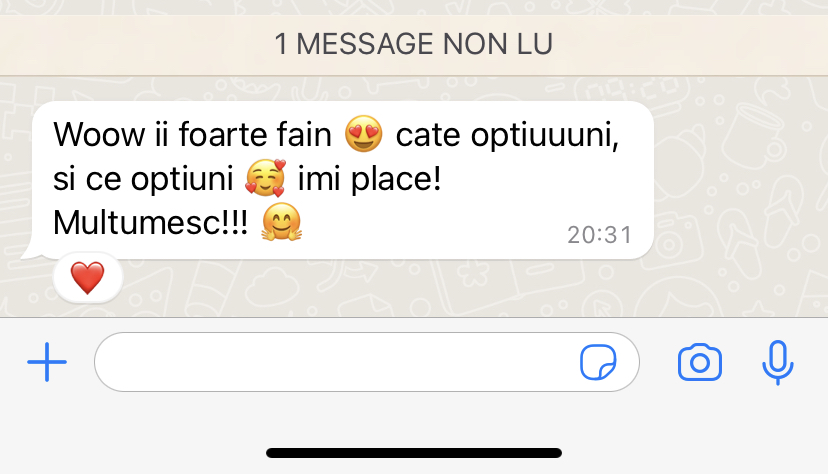Tap the black home indicator bar
Image resolution: width=828 pixels, height=474 pixels.
point(414,453)
